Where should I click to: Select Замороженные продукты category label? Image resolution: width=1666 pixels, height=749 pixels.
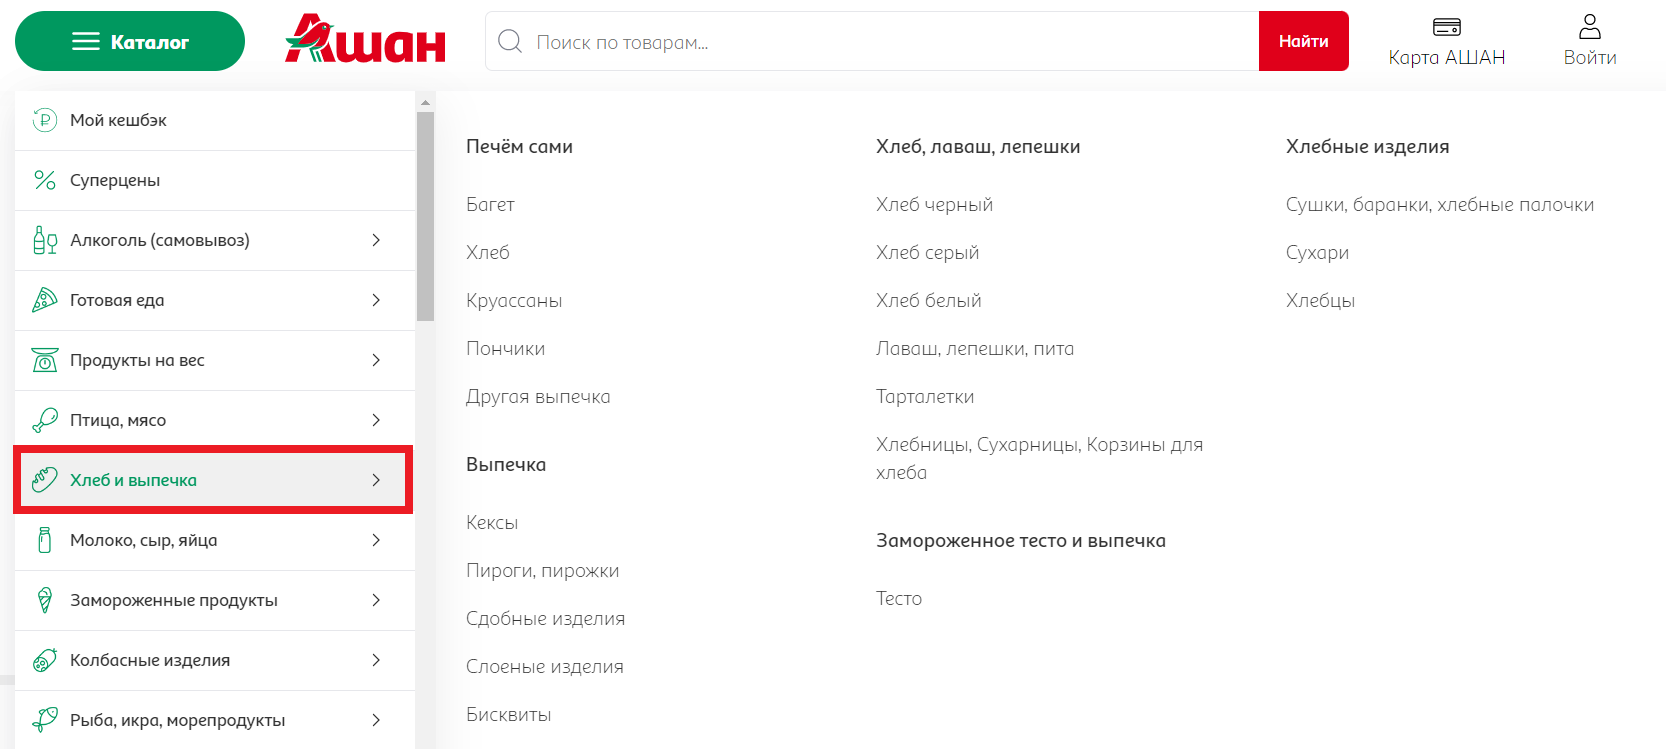(x=174, y=600)
